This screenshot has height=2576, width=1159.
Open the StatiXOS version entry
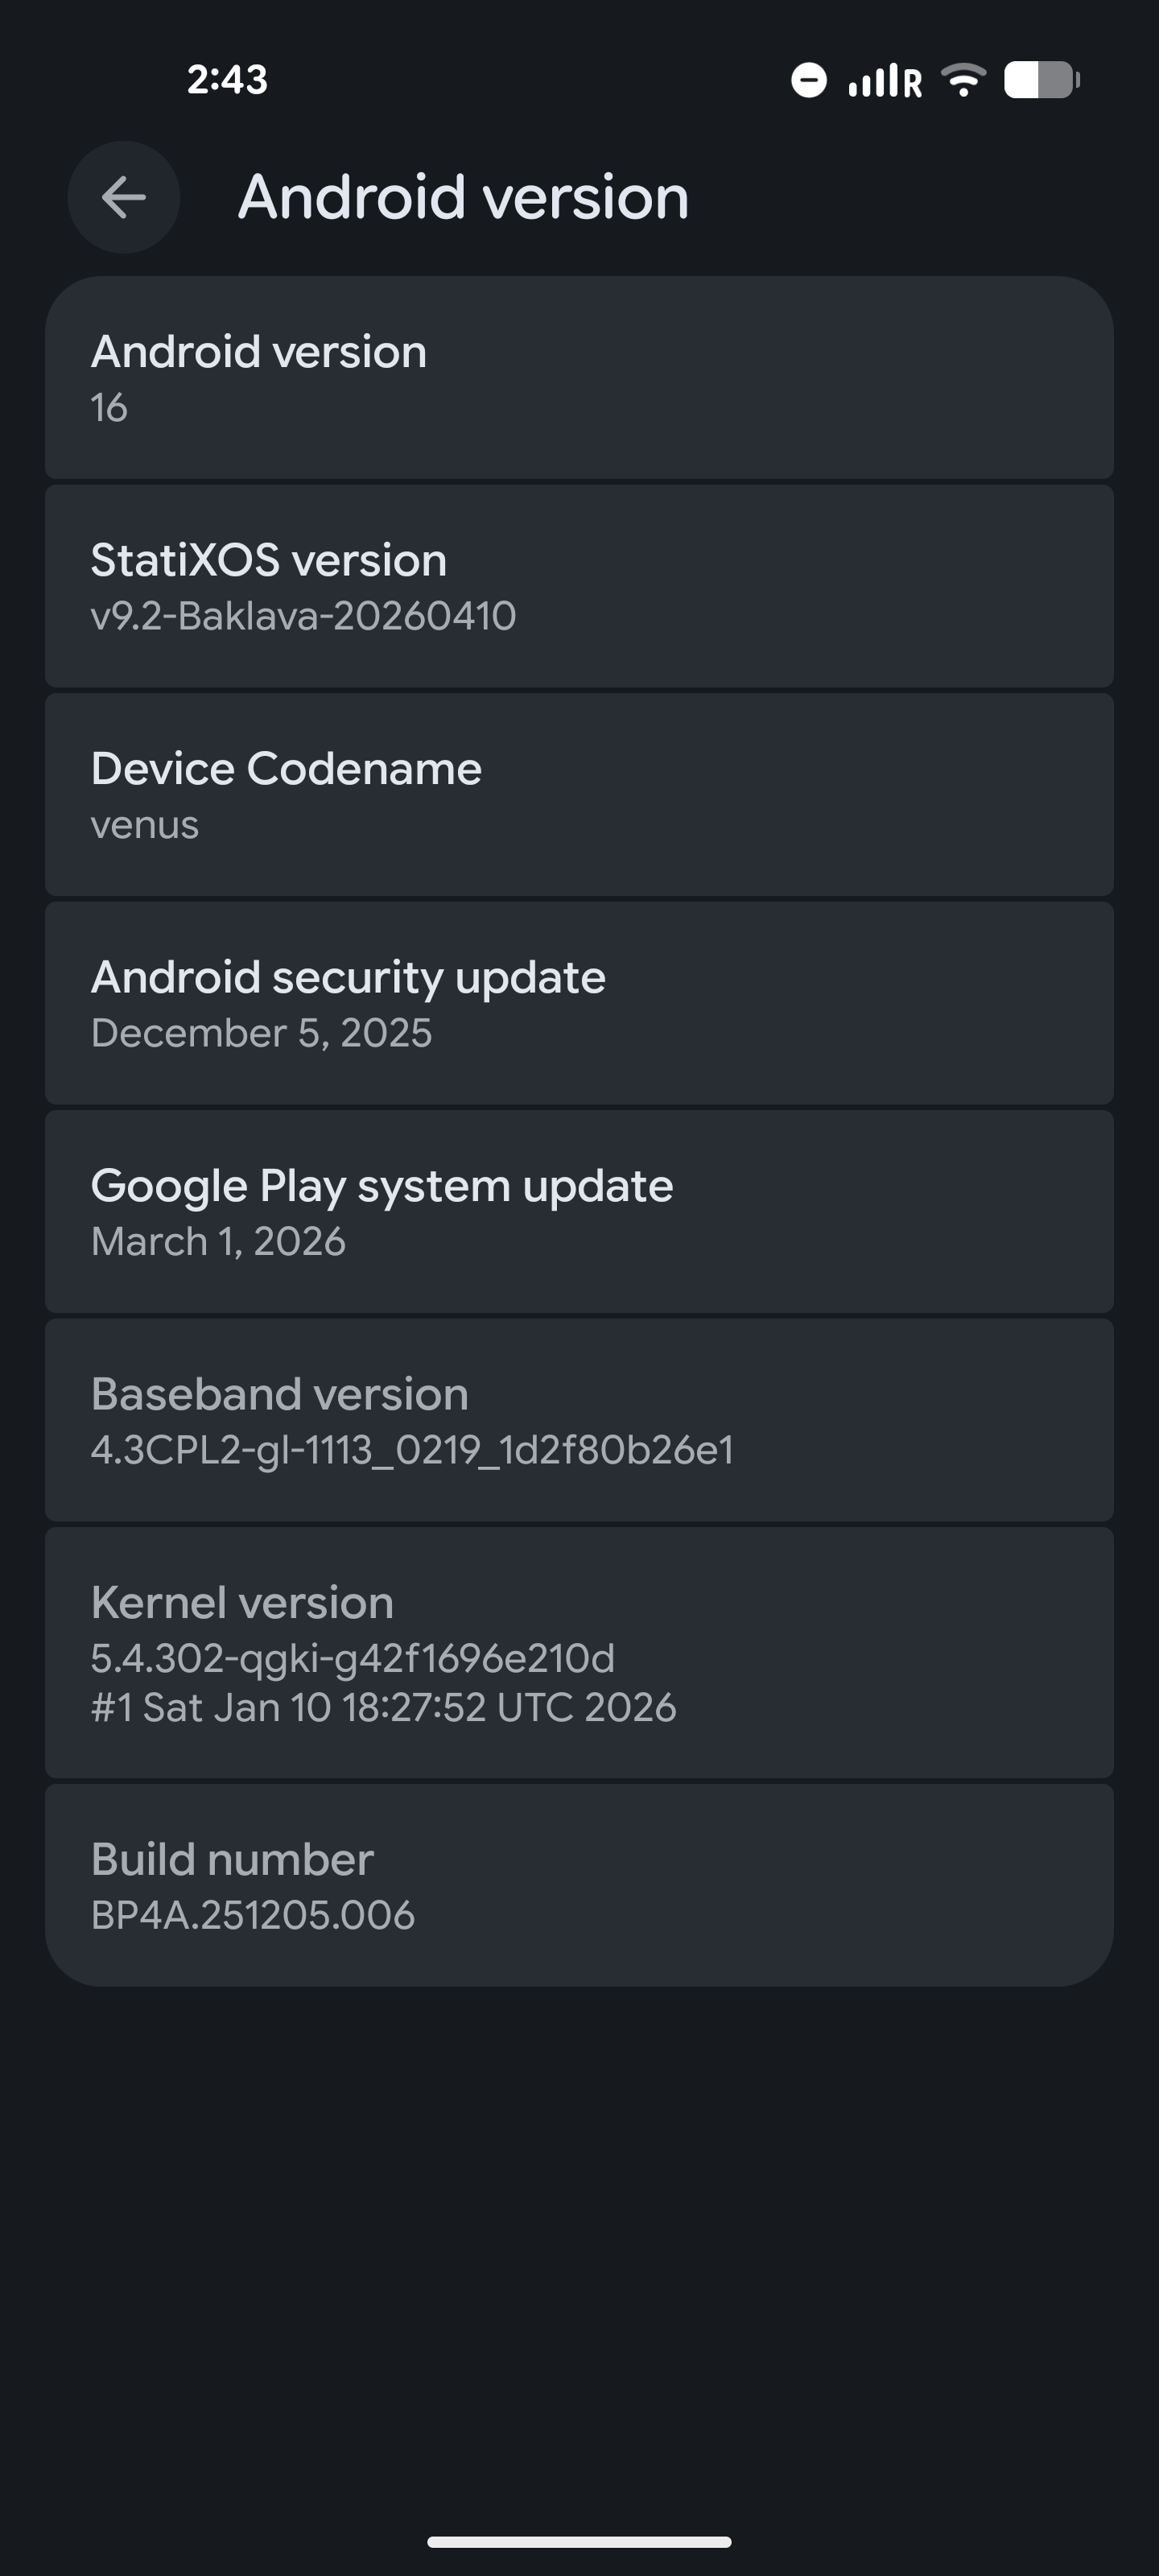coord(579,587)
